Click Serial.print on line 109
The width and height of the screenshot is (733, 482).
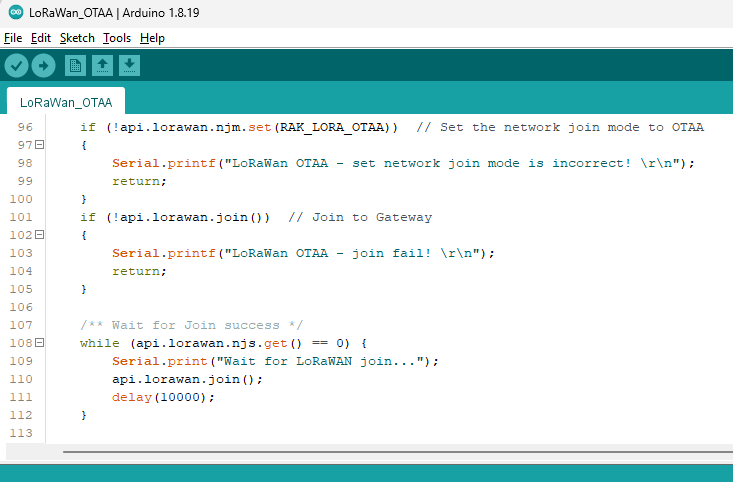[x=159, y=361]
